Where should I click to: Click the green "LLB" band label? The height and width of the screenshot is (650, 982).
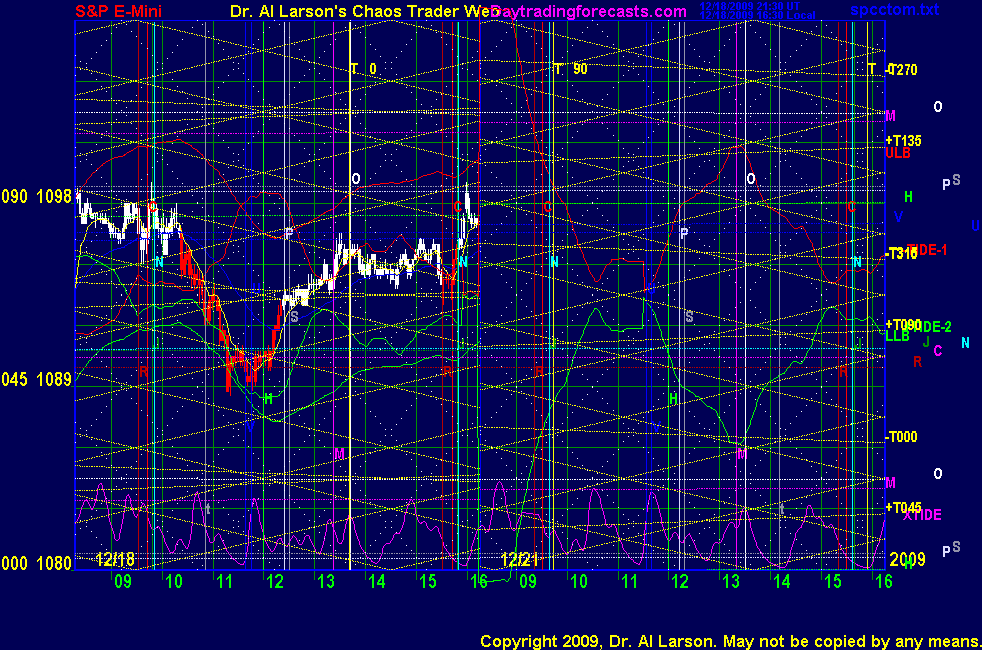point(897,336)
